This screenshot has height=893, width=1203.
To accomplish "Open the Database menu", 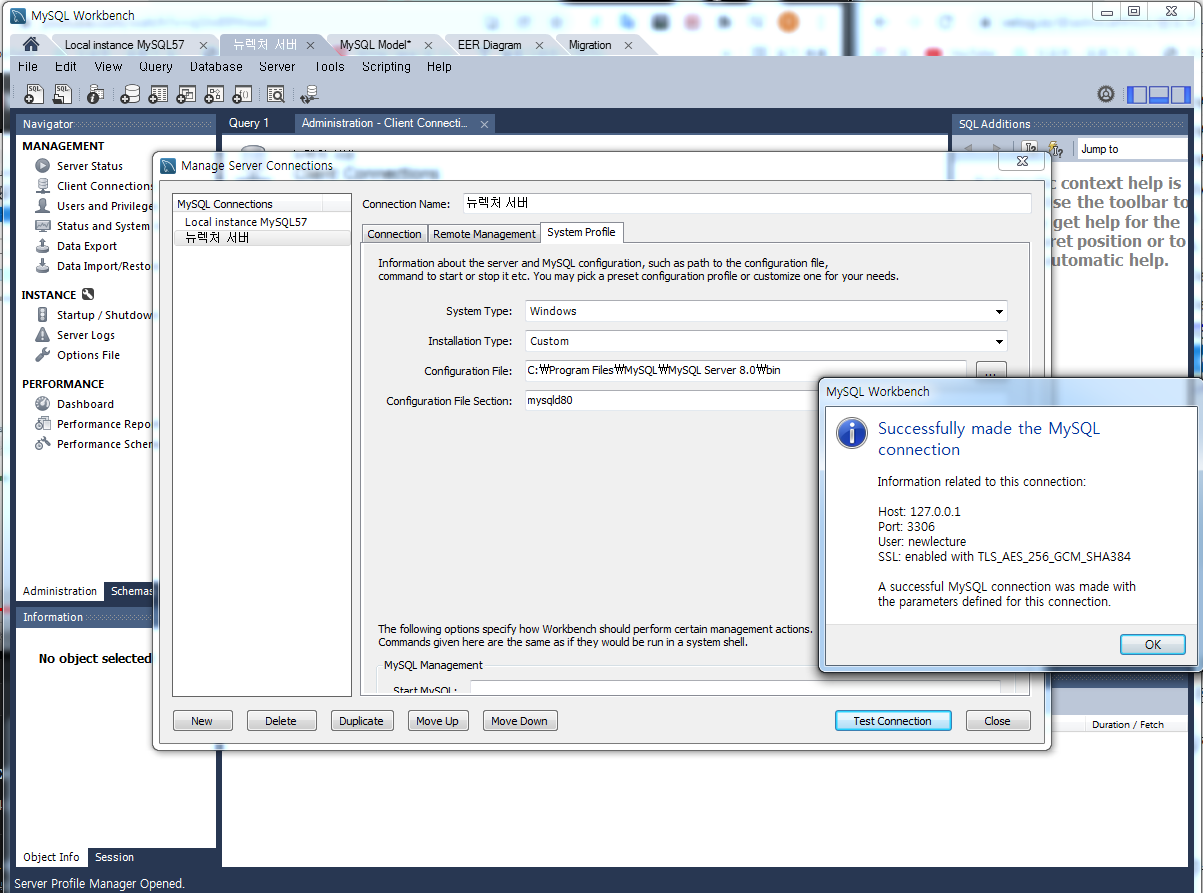I will pyautogui.click(x=216, y=67).
